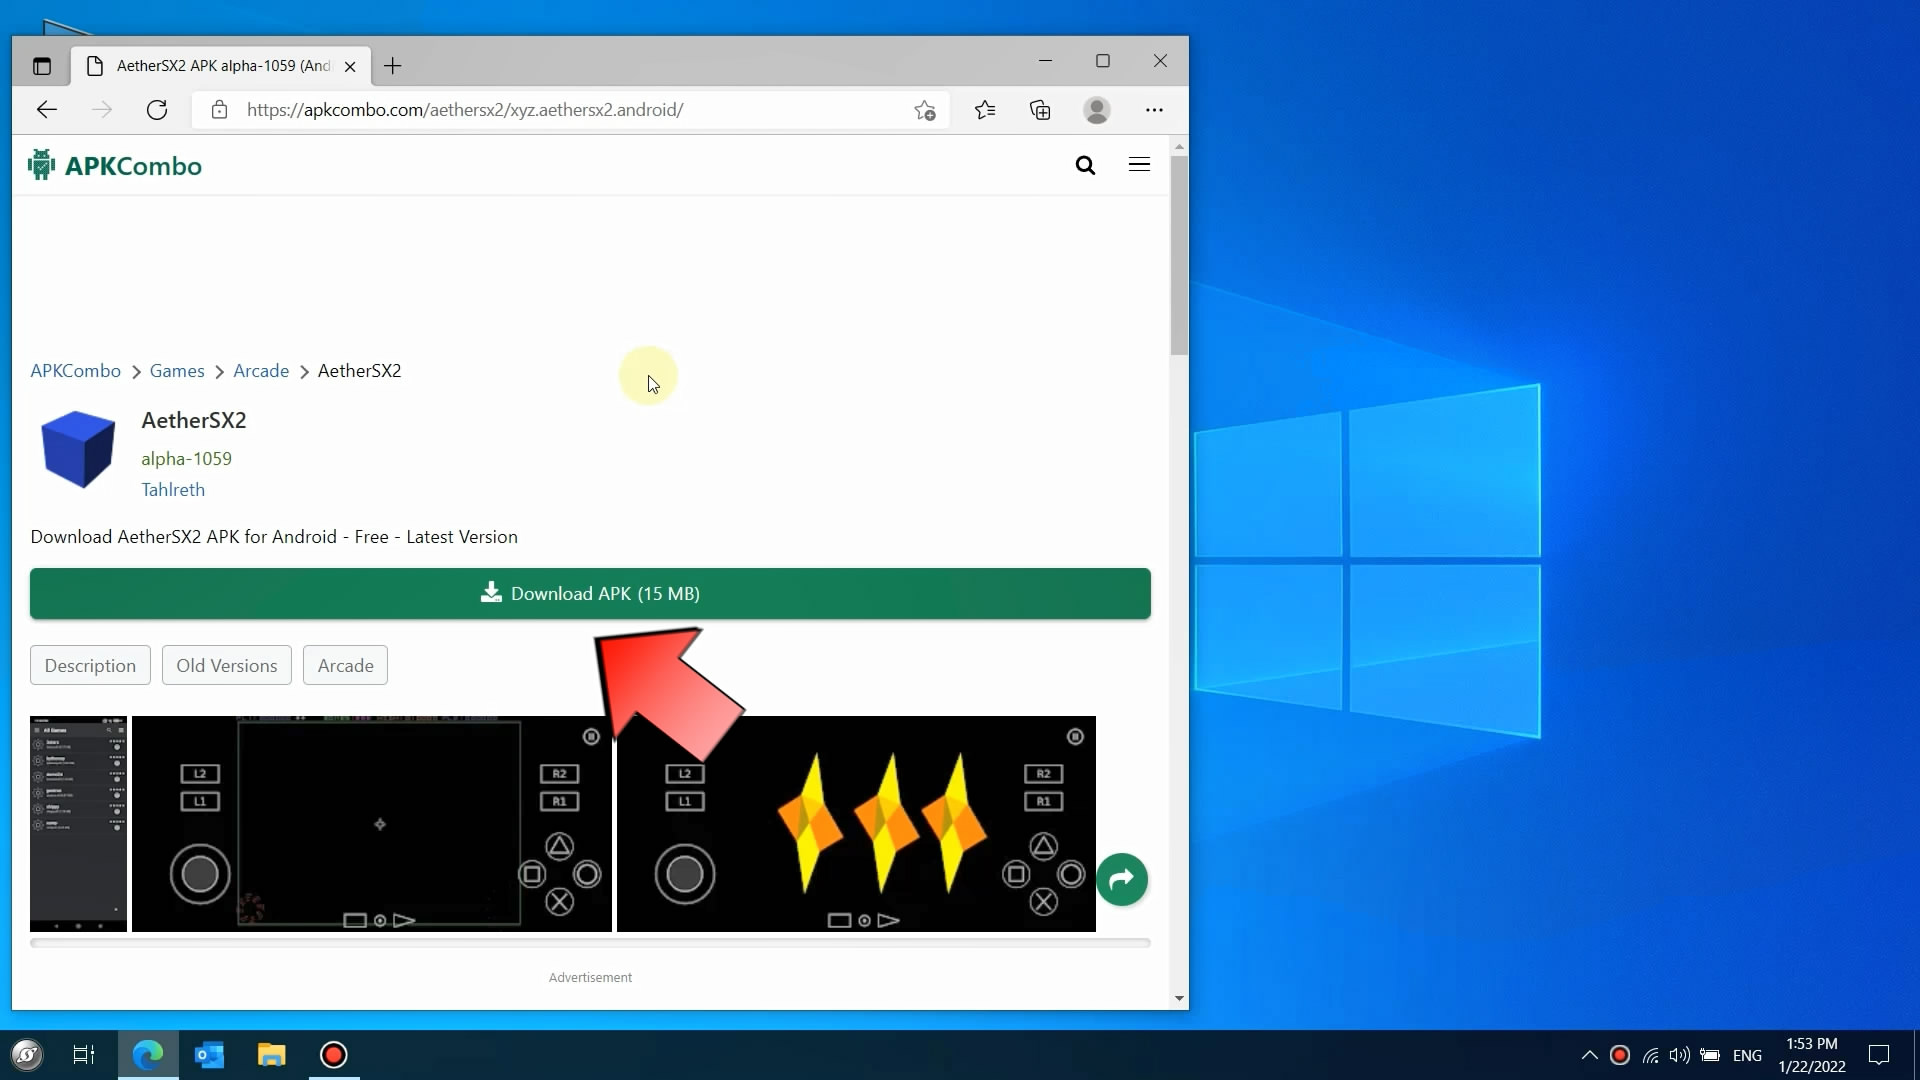
Task: Open Edge settings and more menu
Action: point(1154,110)
